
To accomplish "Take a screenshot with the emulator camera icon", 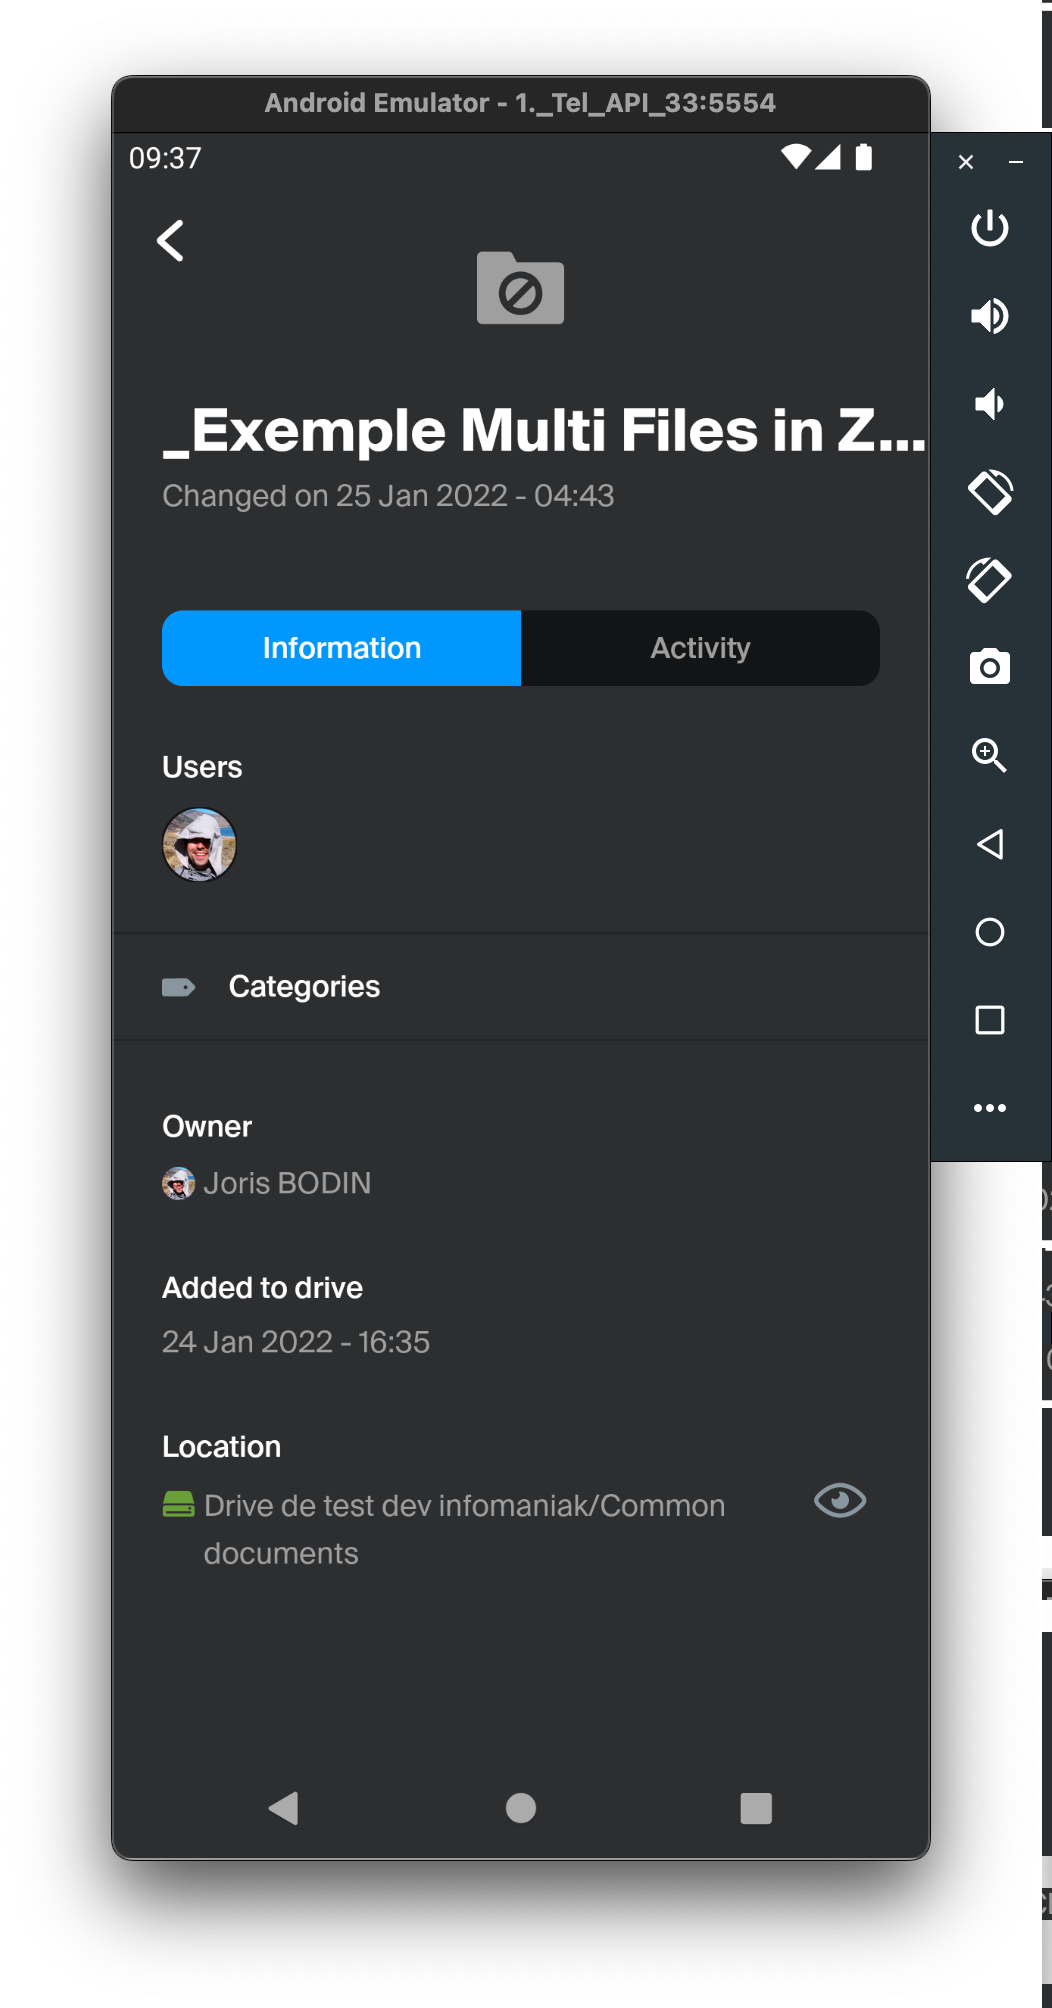I will click(989, 669).
